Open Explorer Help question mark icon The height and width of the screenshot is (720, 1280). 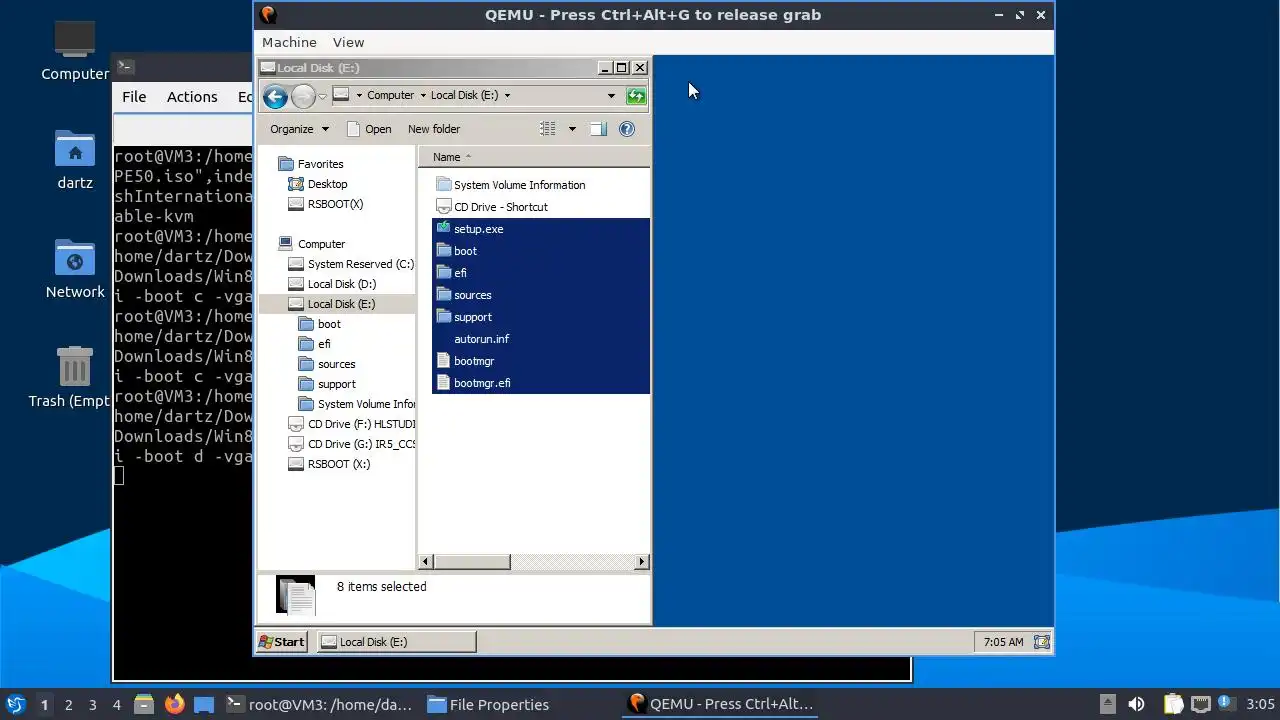click(627, 129)
